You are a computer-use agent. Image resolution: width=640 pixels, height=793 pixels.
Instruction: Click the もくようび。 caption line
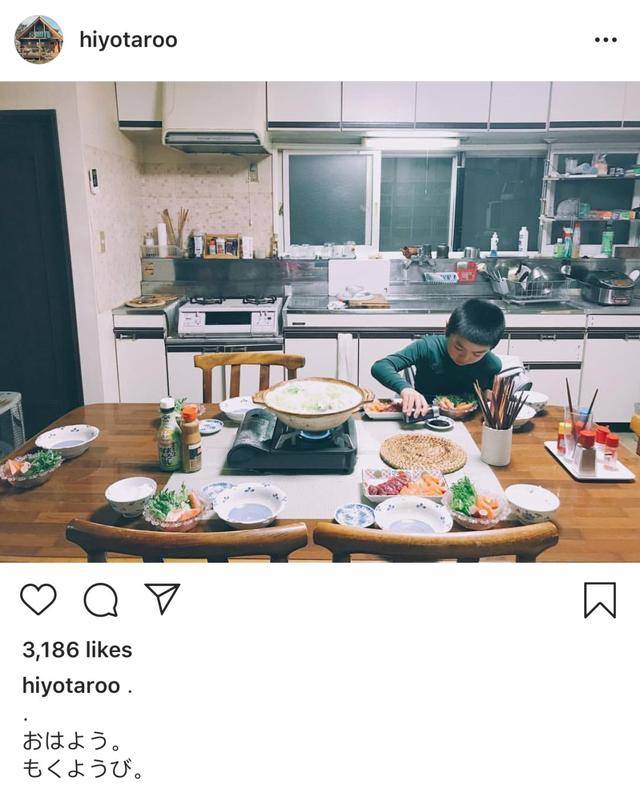(x=83, y=769)
